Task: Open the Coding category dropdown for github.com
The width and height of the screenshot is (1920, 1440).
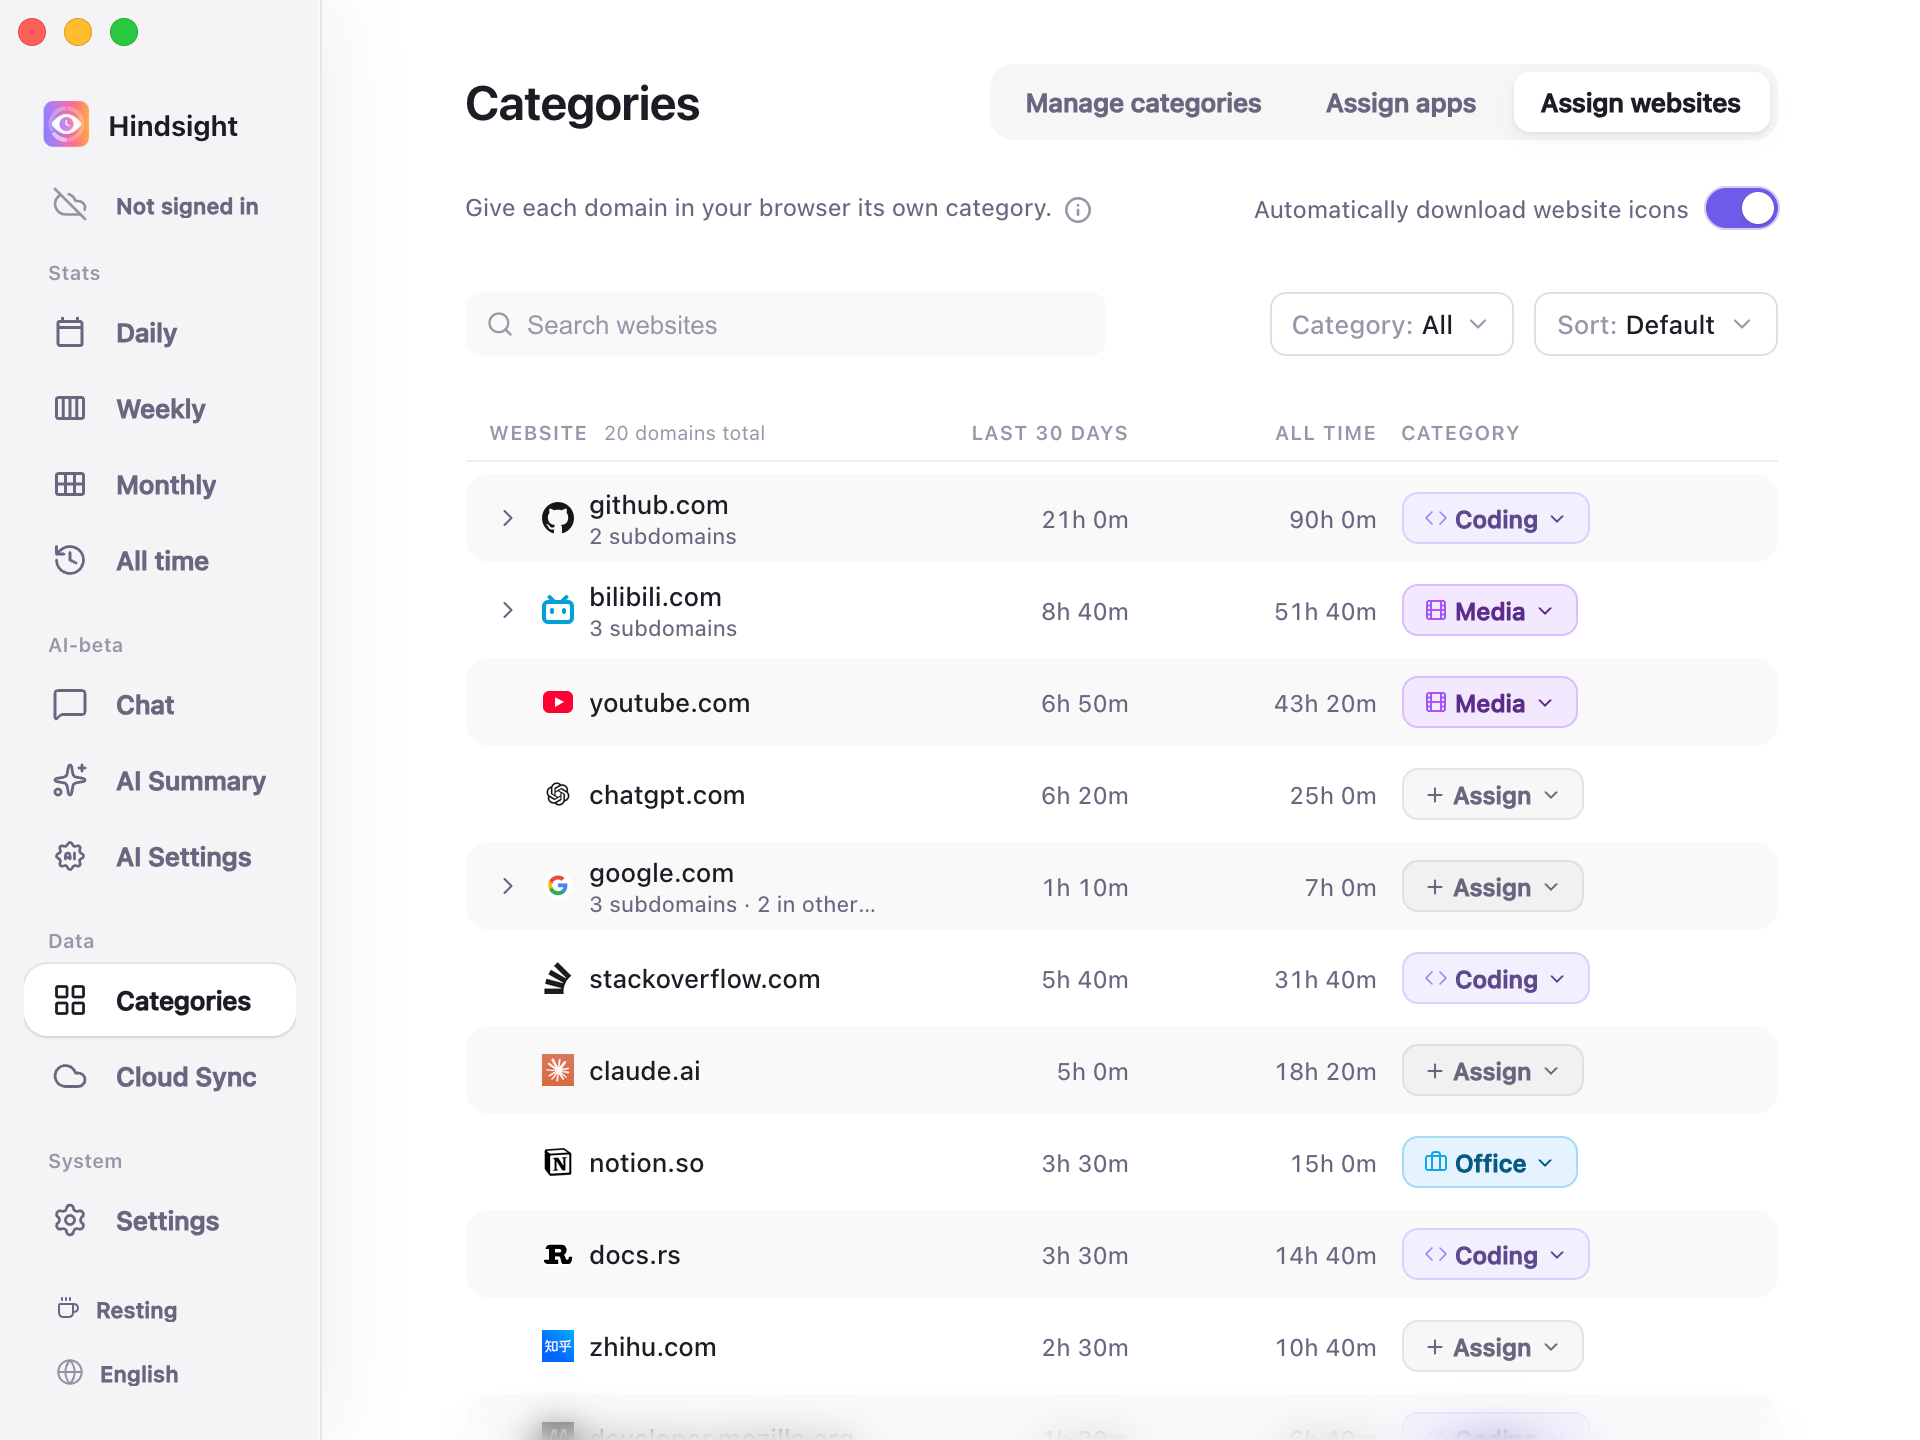Action: pyautogui.click(x=1495, y=518)
